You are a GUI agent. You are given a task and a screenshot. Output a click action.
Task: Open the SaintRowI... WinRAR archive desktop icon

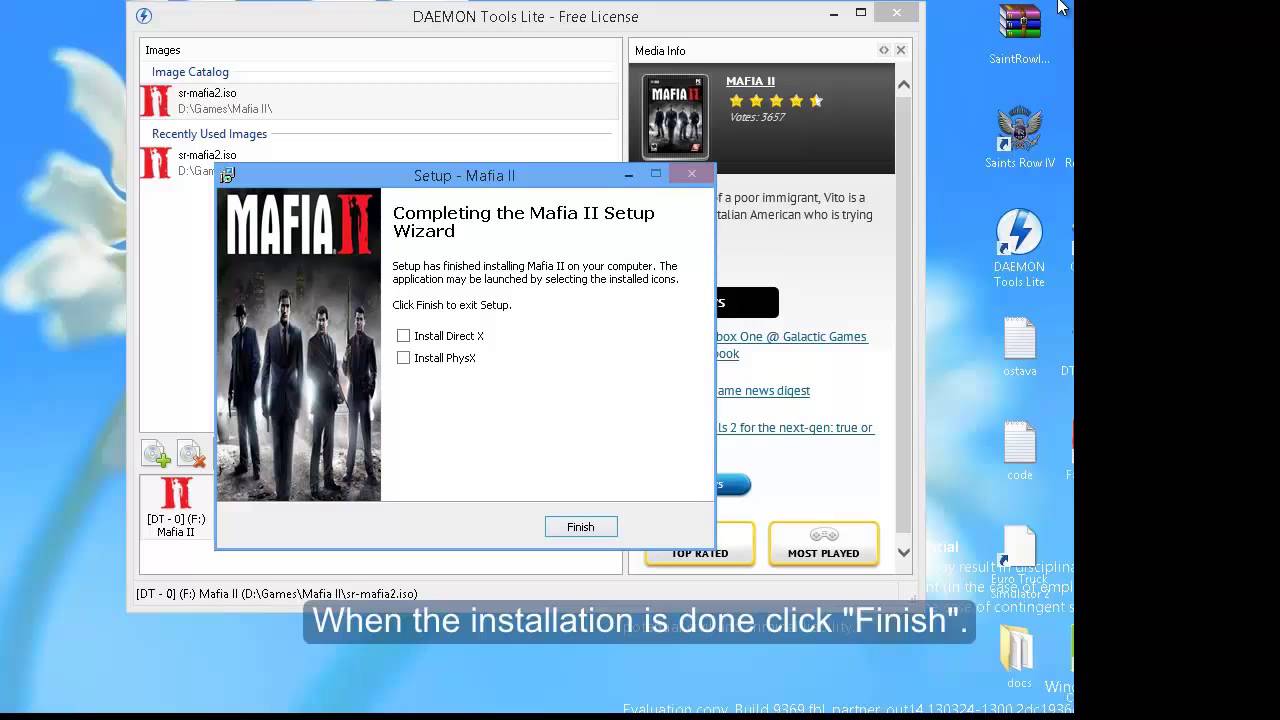(1019, 35)
